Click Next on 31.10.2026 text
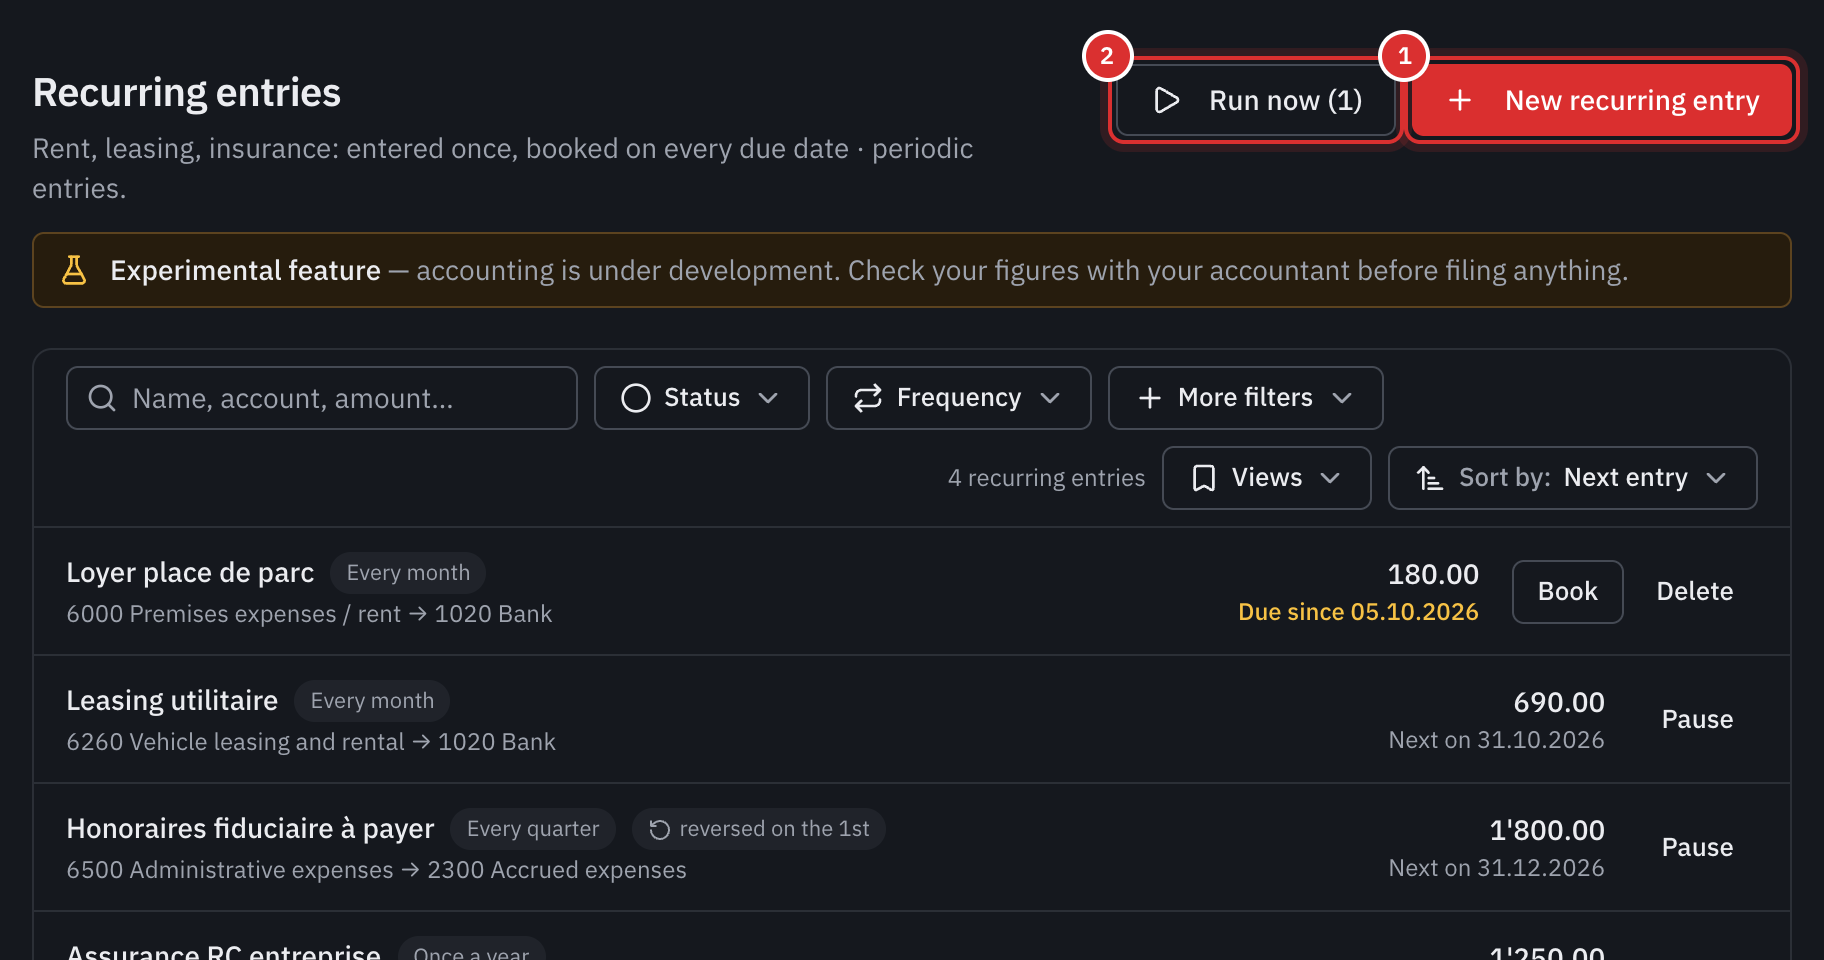This screenshot has height=960, width=1824. pos(1496,740)
